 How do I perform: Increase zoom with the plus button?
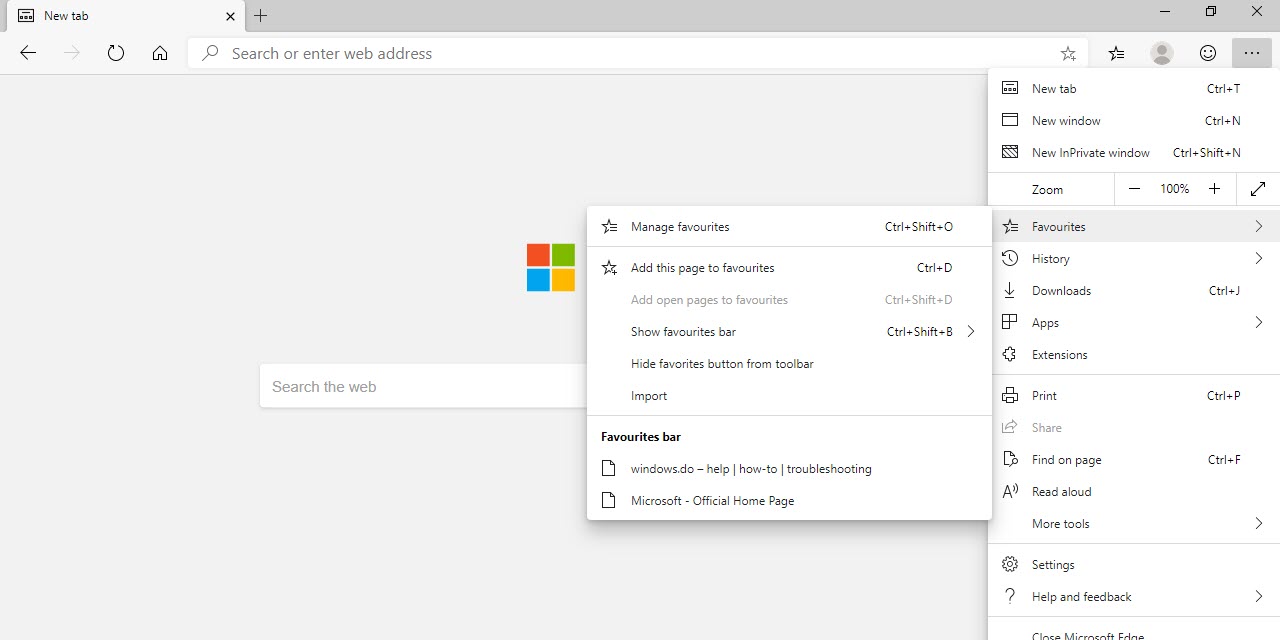(x=1214, y=189)
